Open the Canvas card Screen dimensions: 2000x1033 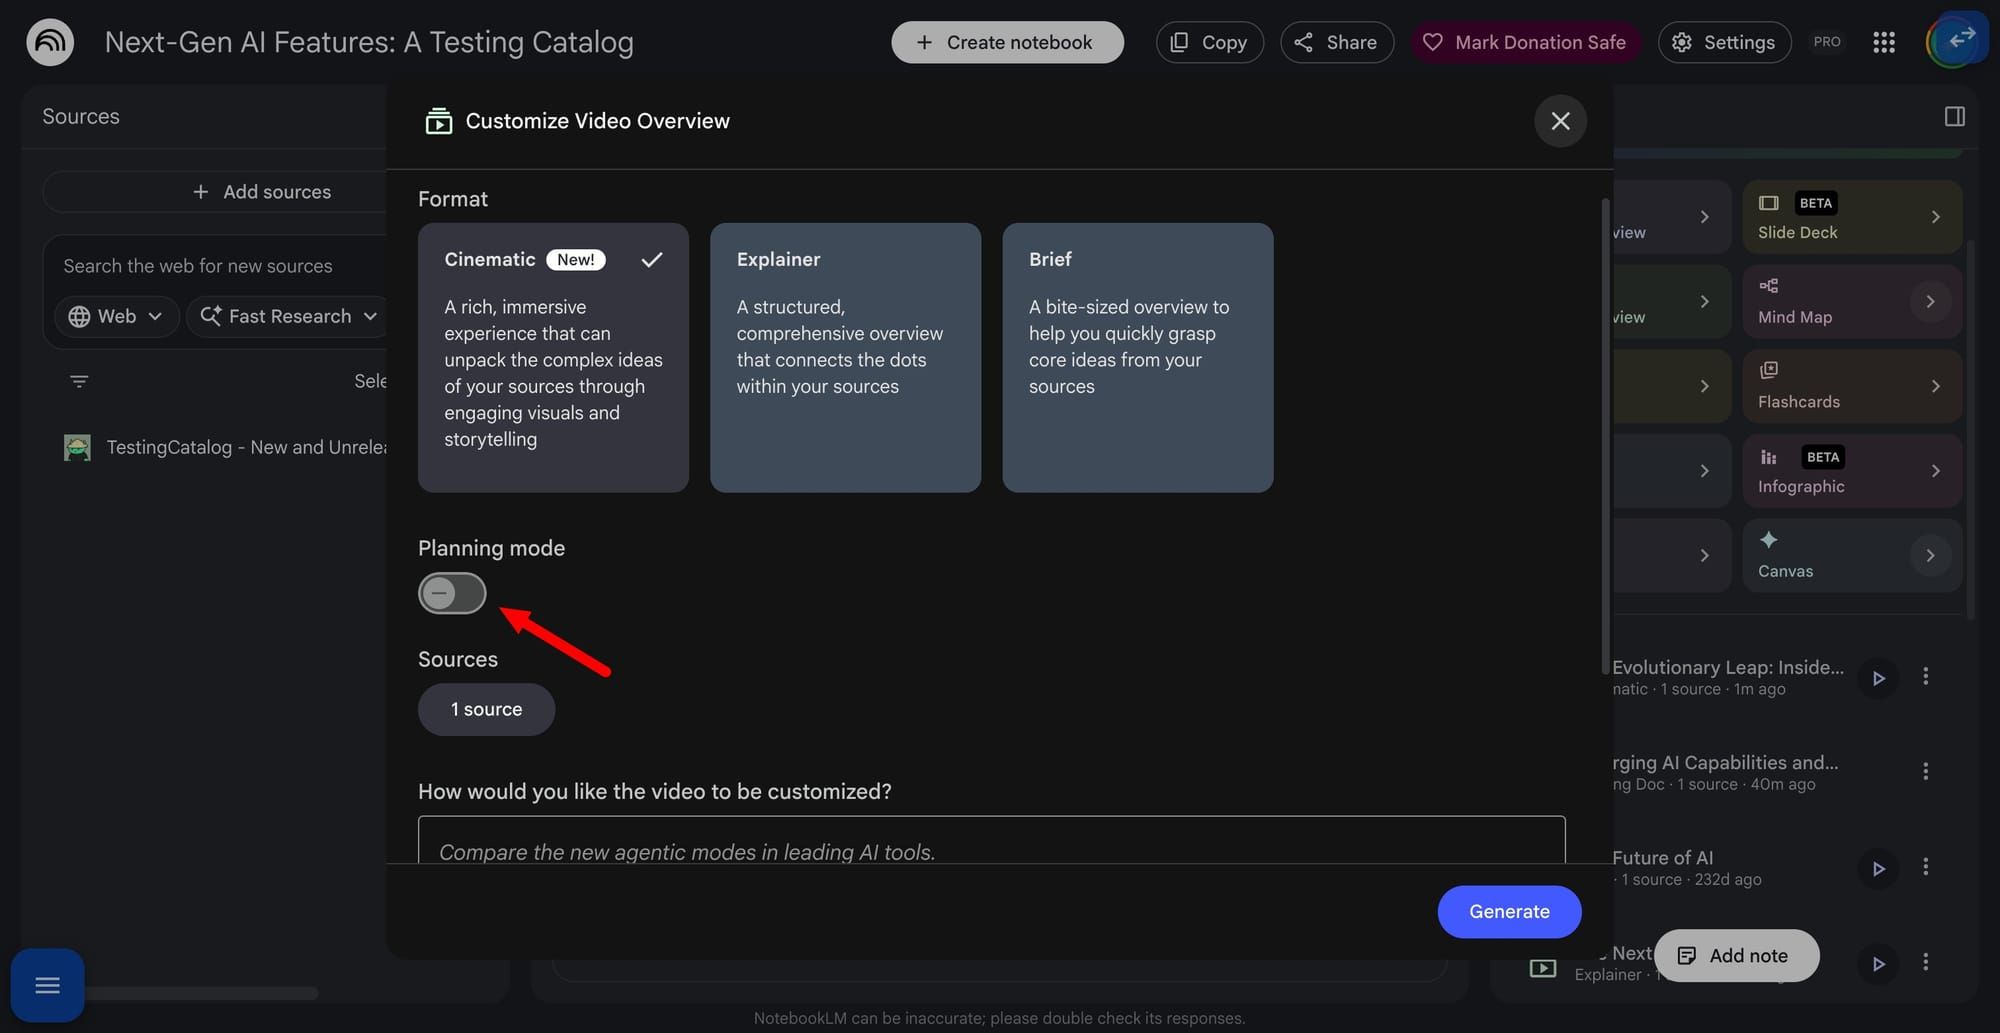[1852, 555]
